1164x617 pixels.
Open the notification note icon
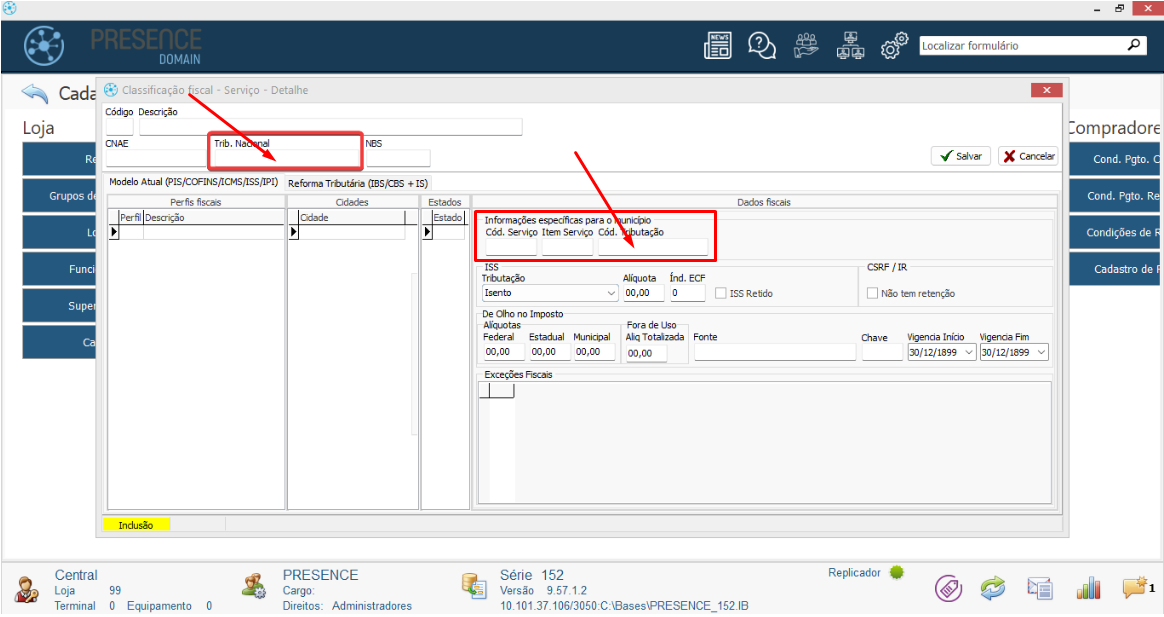(1134, 589)
